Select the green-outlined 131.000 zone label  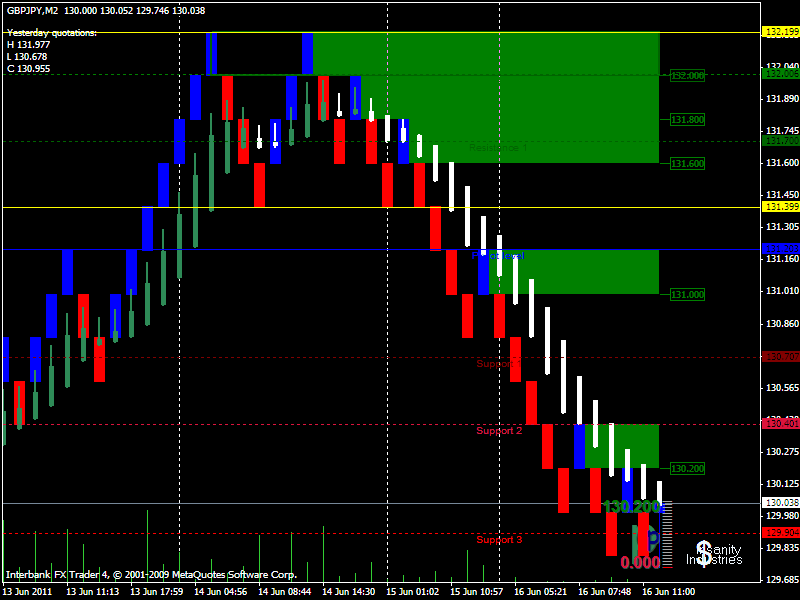point(687,294)
